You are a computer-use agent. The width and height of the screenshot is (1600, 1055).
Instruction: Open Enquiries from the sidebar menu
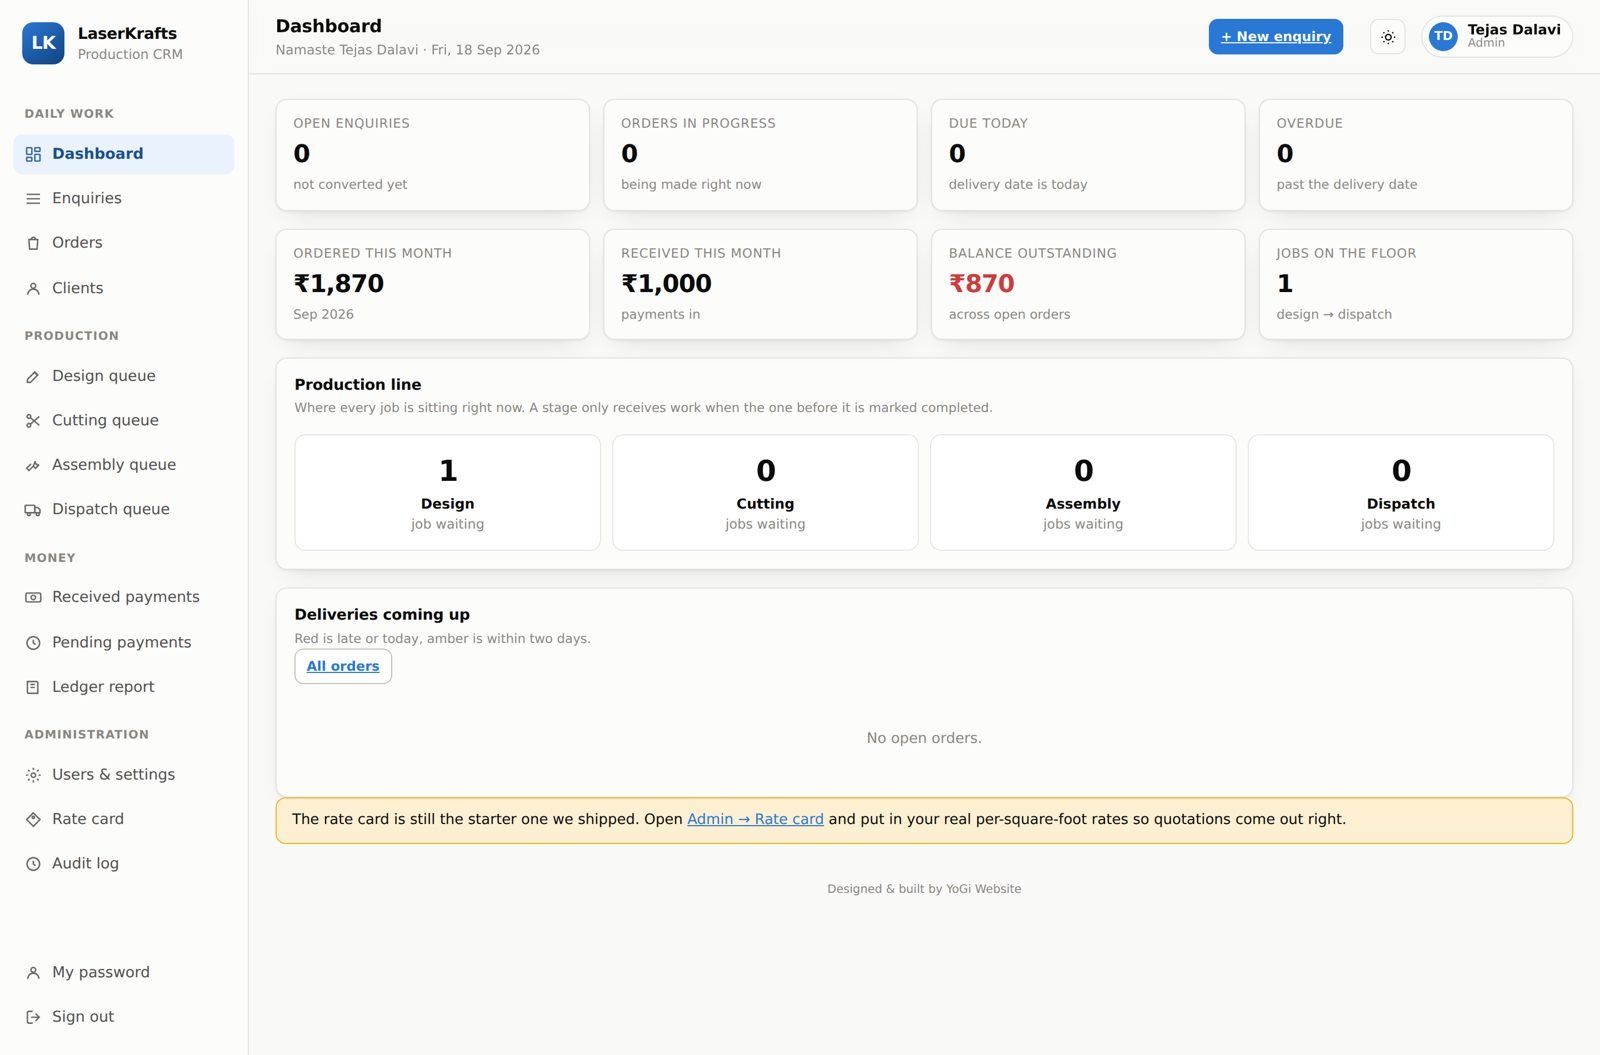pos(124,199)
